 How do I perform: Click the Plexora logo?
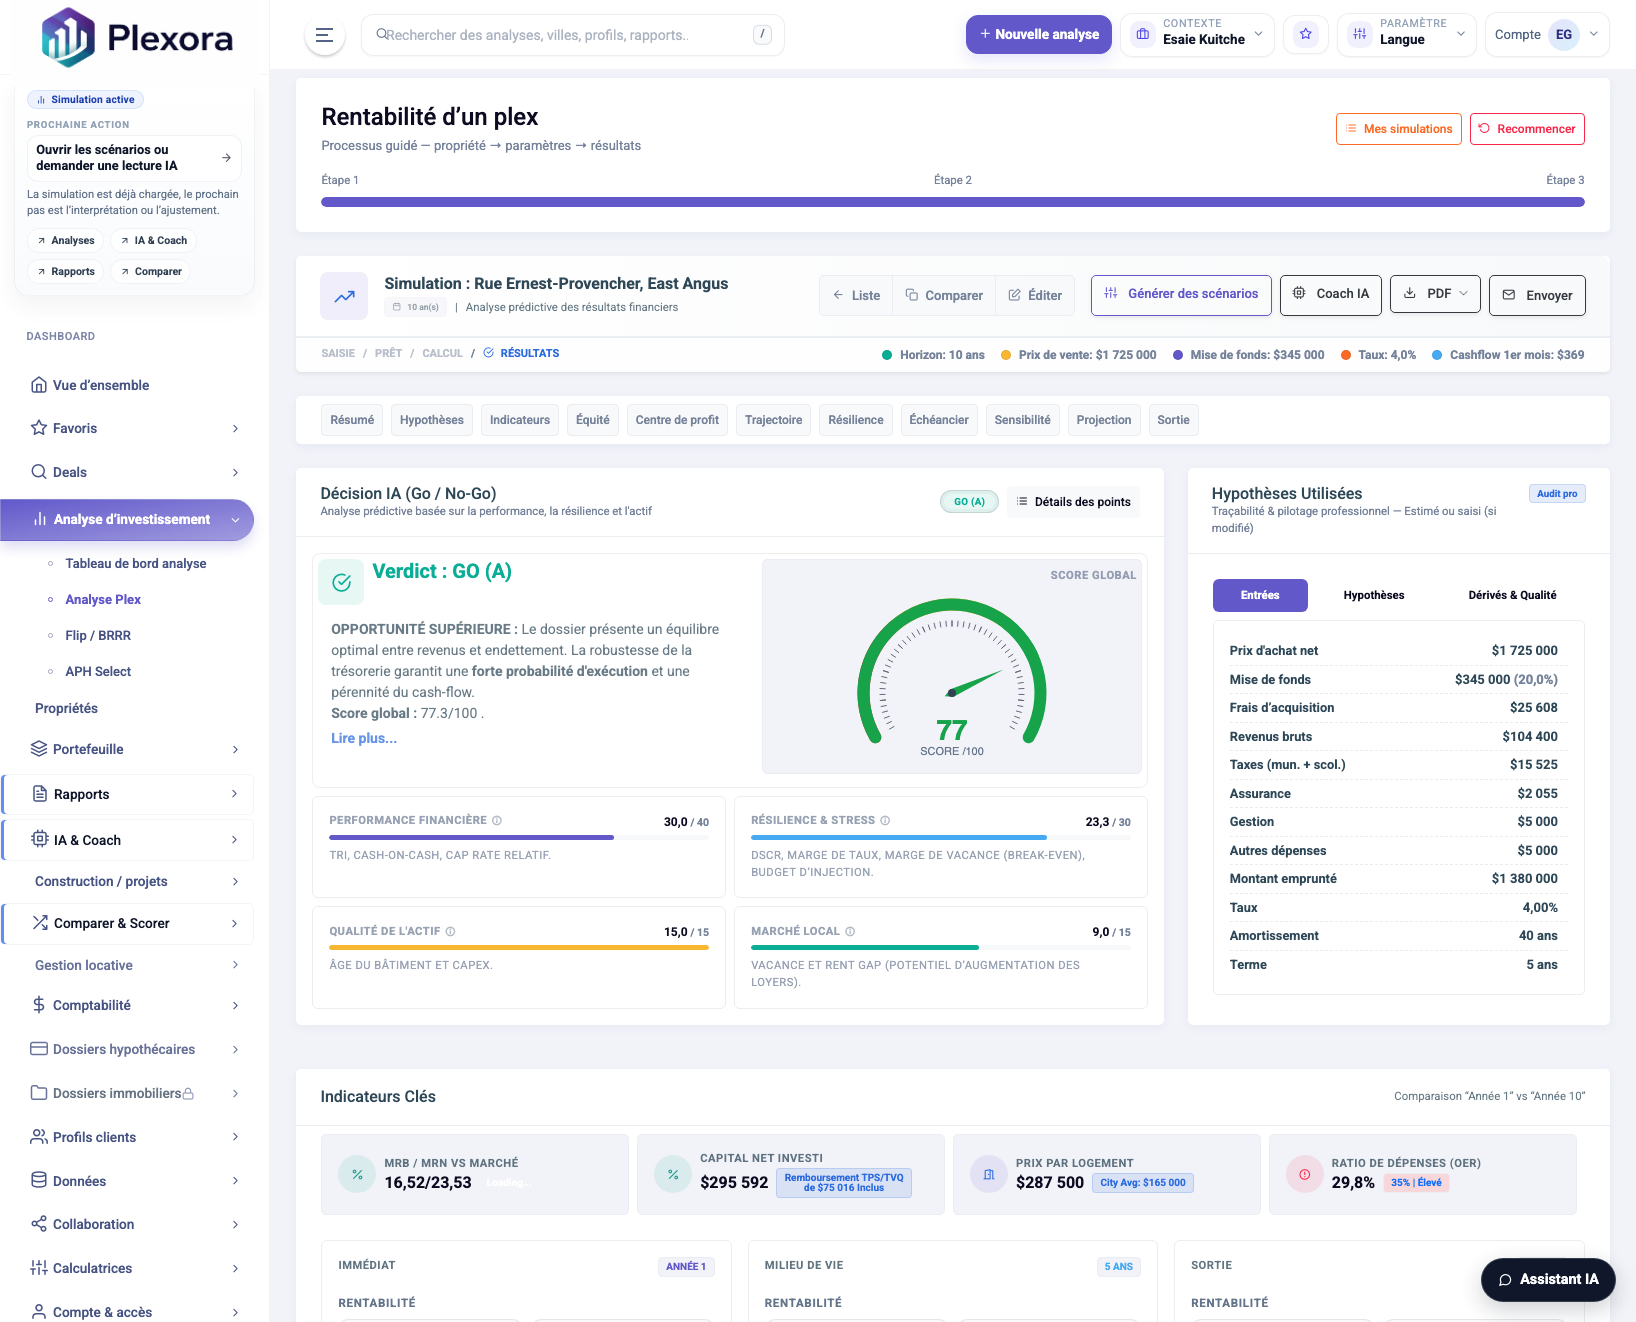137,38
